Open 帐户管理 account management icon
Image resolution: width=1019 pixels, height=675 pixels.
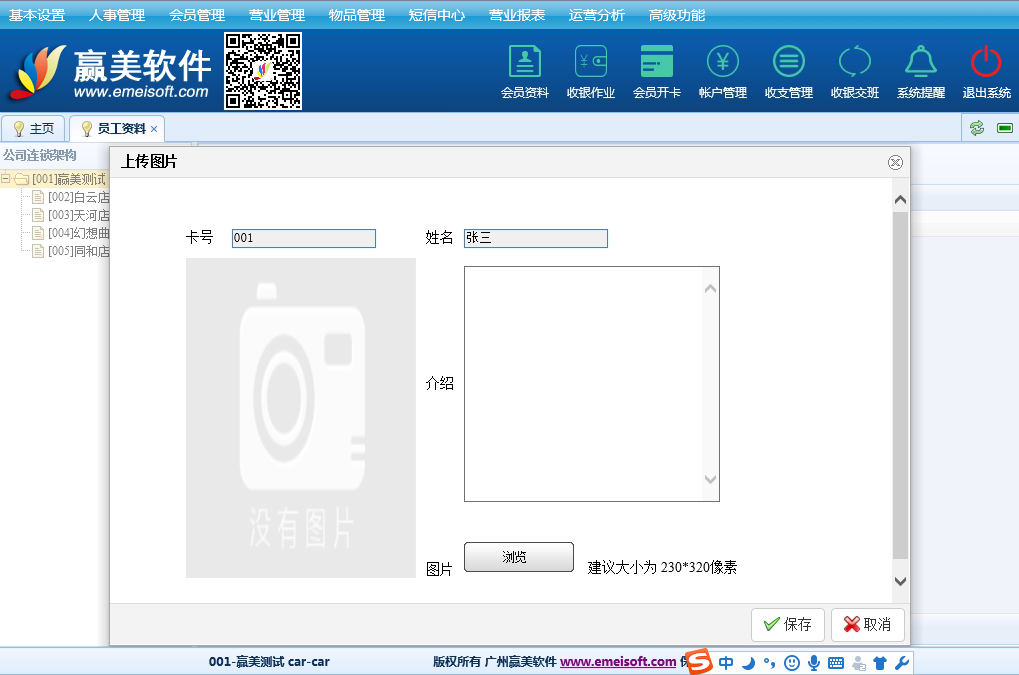pyautogui.click(x=722, y=72)
